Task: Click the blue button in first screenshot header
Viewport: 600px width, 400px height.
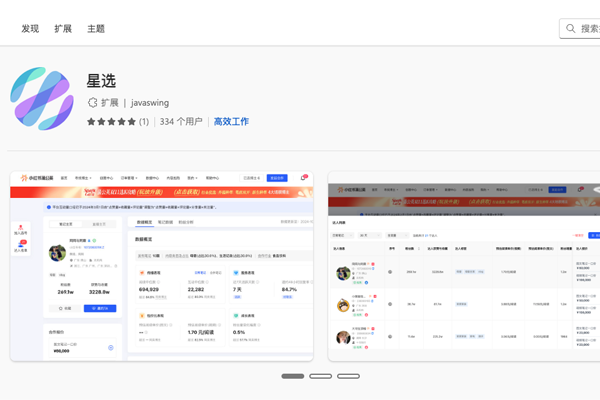Action: click(x=277, y=178)
